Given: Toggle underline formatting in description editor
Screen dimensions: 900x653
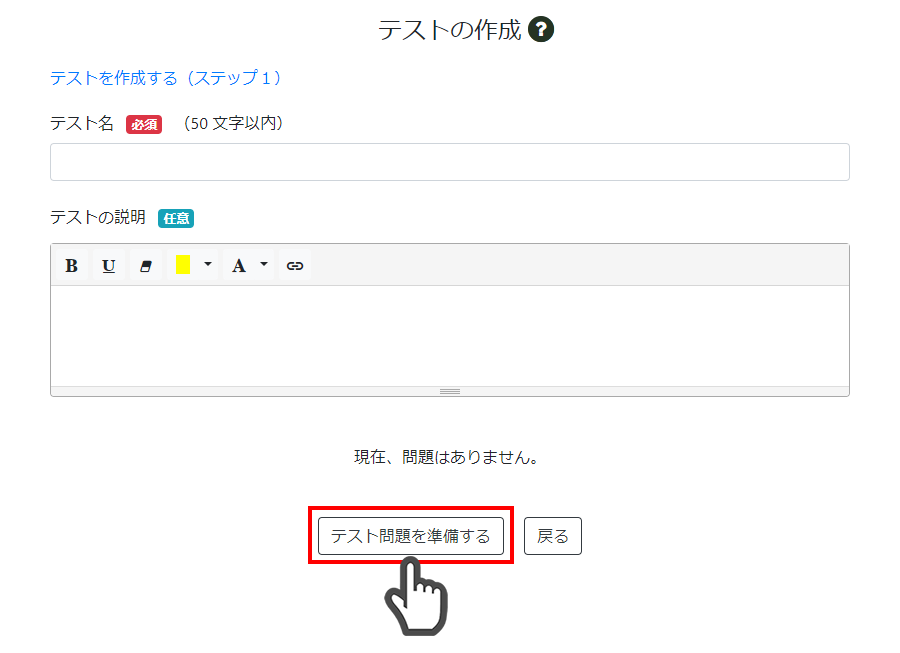Looking at the screenshot, I should 108,266.
